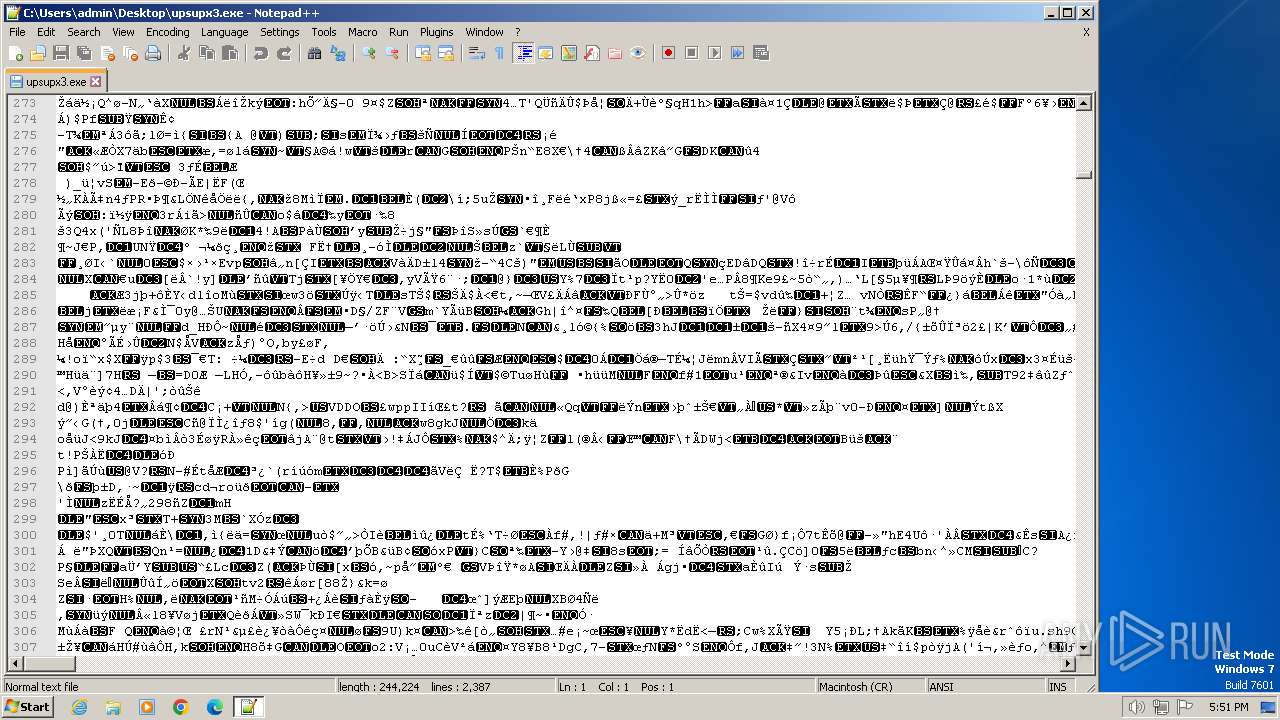
Task: Open the Encoding menu
Action: point(167,32)
